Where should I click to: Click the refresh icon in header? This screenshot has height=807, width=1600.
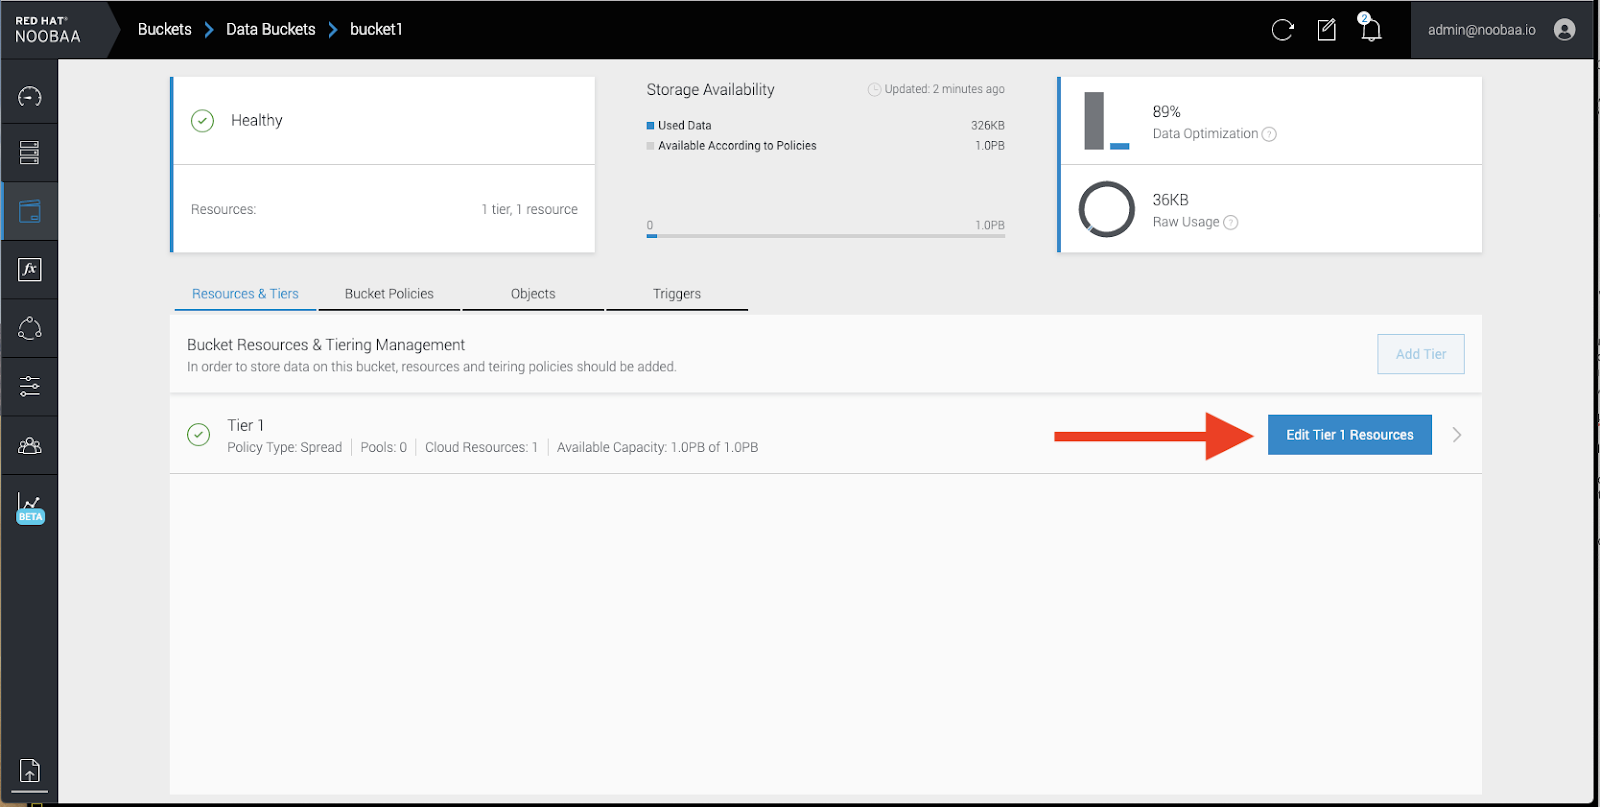[x=1282, y=30]
